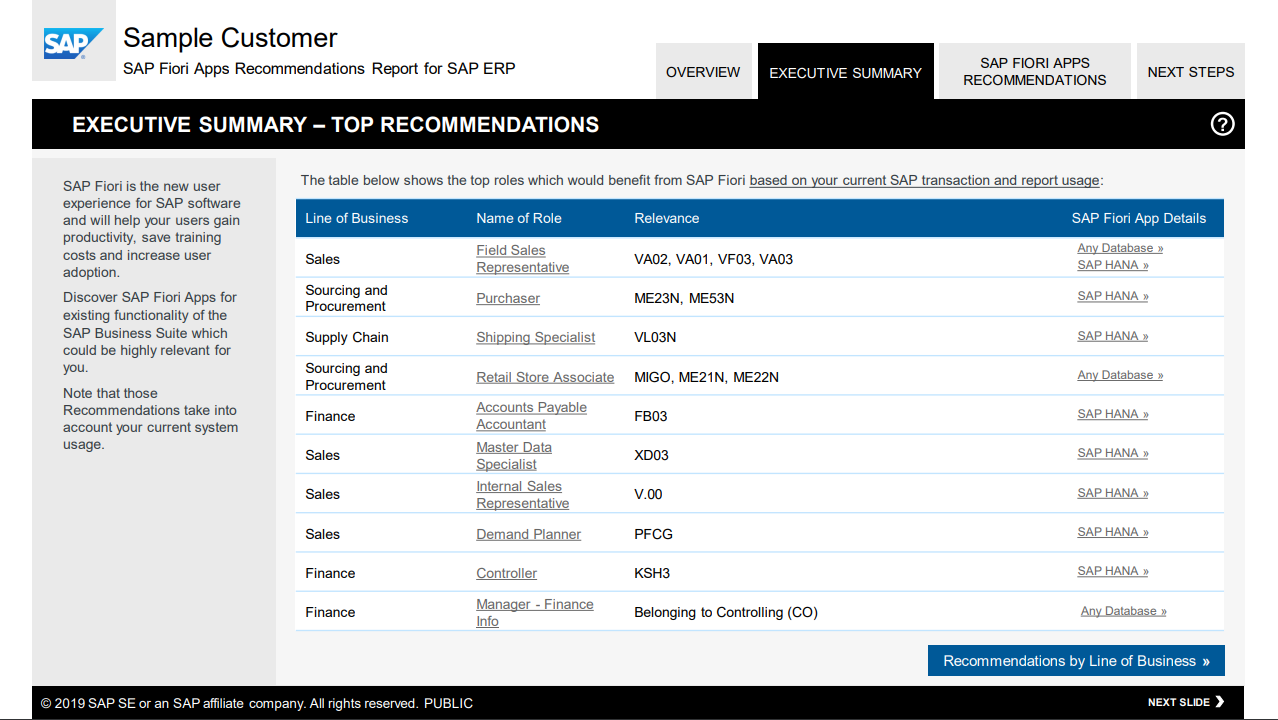
Task: Open the help question mark icon
Action: 1222,124
